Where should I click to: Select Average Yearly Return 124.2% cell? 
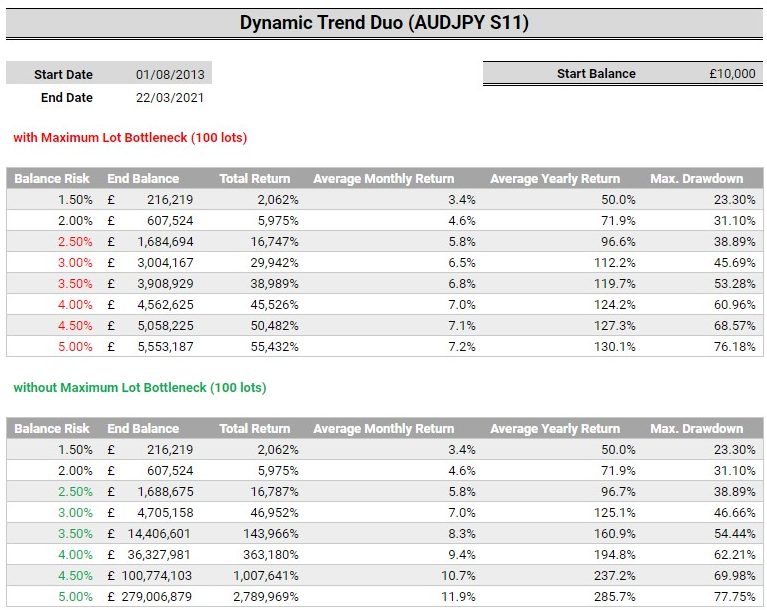tap(615, 305)
